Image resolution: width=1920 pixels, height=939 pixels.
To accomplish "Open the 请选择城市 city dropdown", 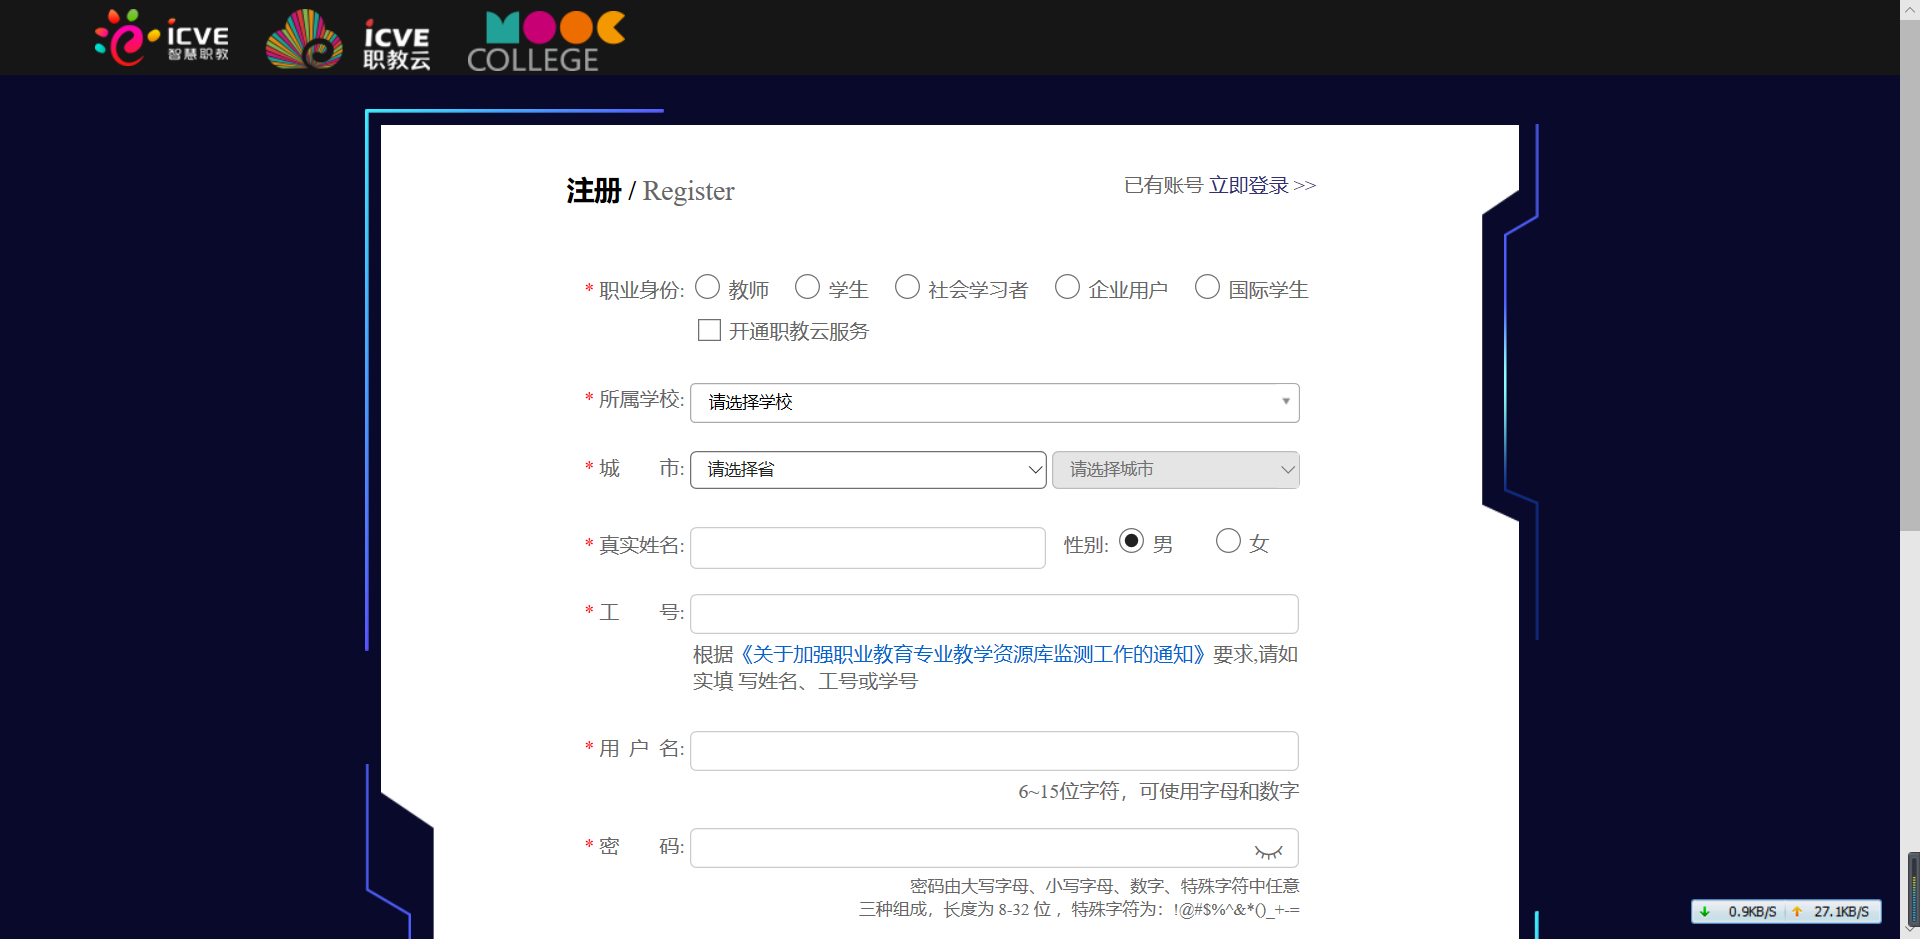I will pyautogui.click(x=1175, y=470).
